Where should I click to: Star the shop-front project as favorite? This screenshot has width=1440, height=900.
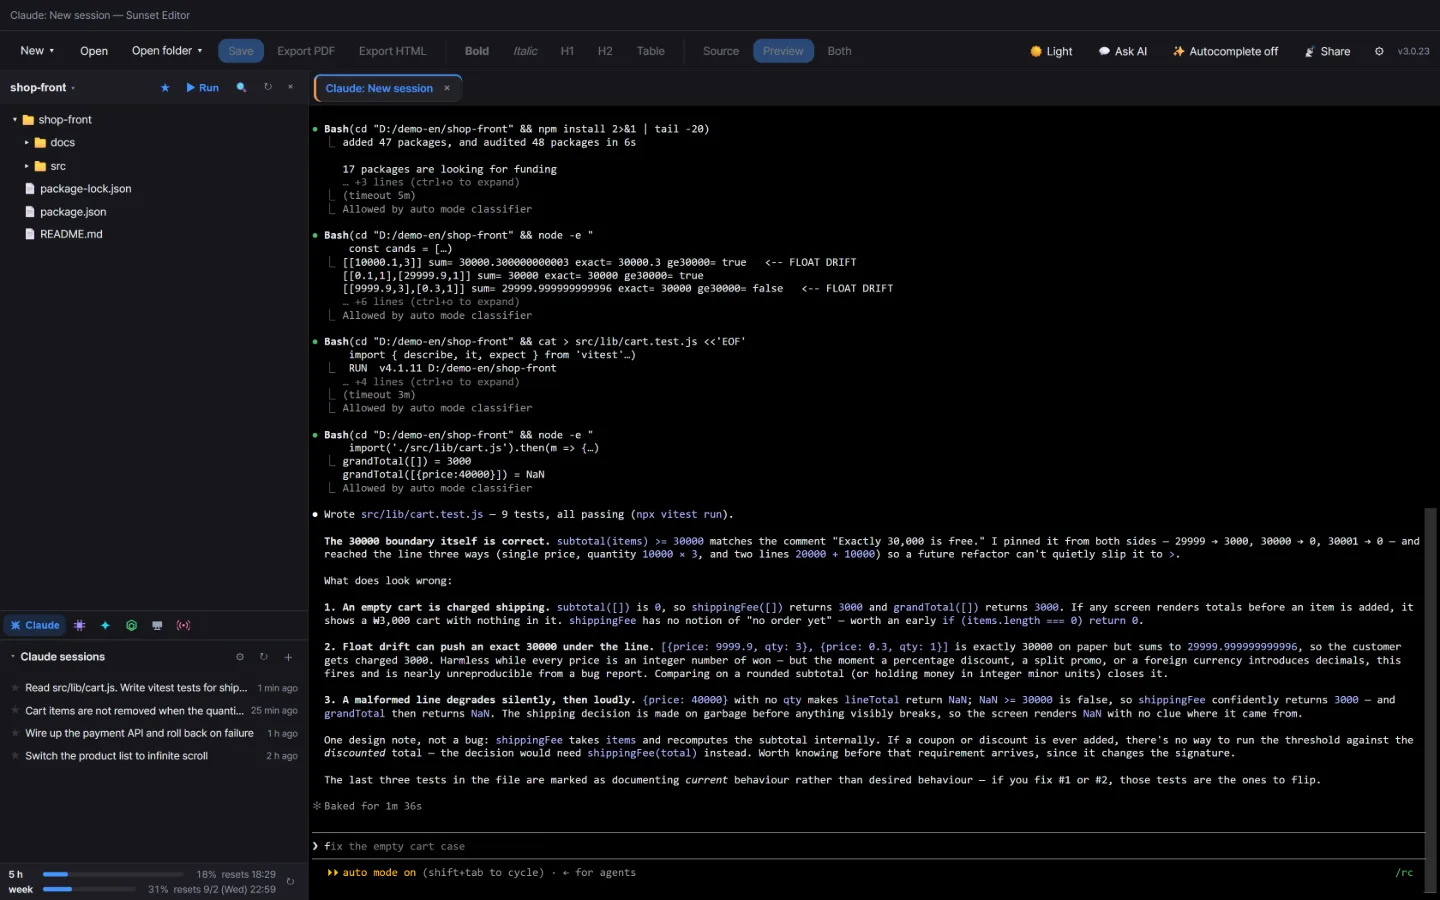[x=165, y=88]
